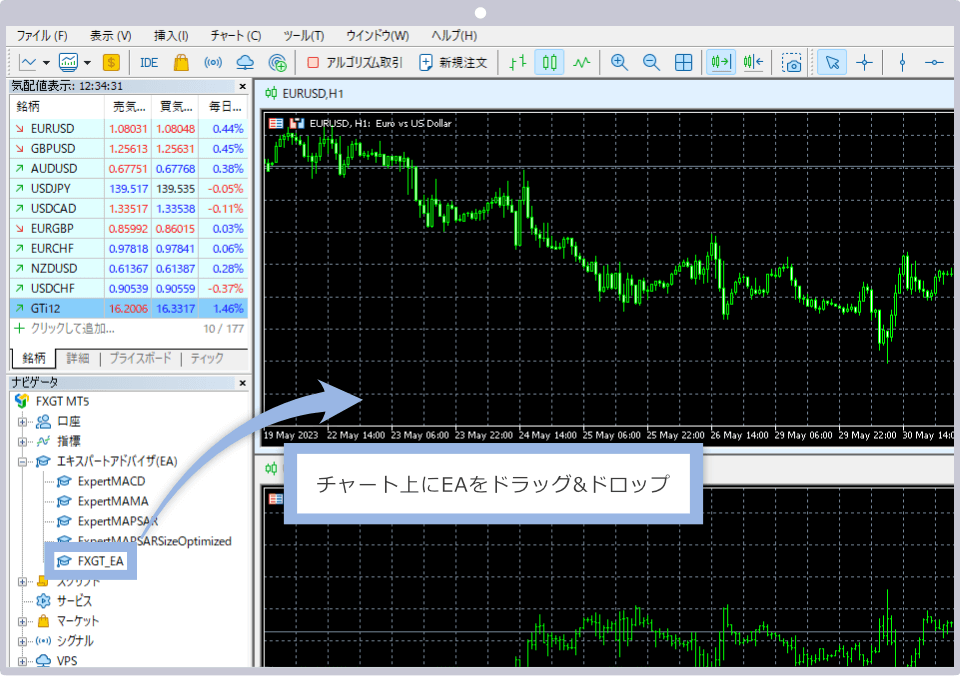Click 新規注文 new order button
The height and width of the screenshot is (676, 960).
453,62
